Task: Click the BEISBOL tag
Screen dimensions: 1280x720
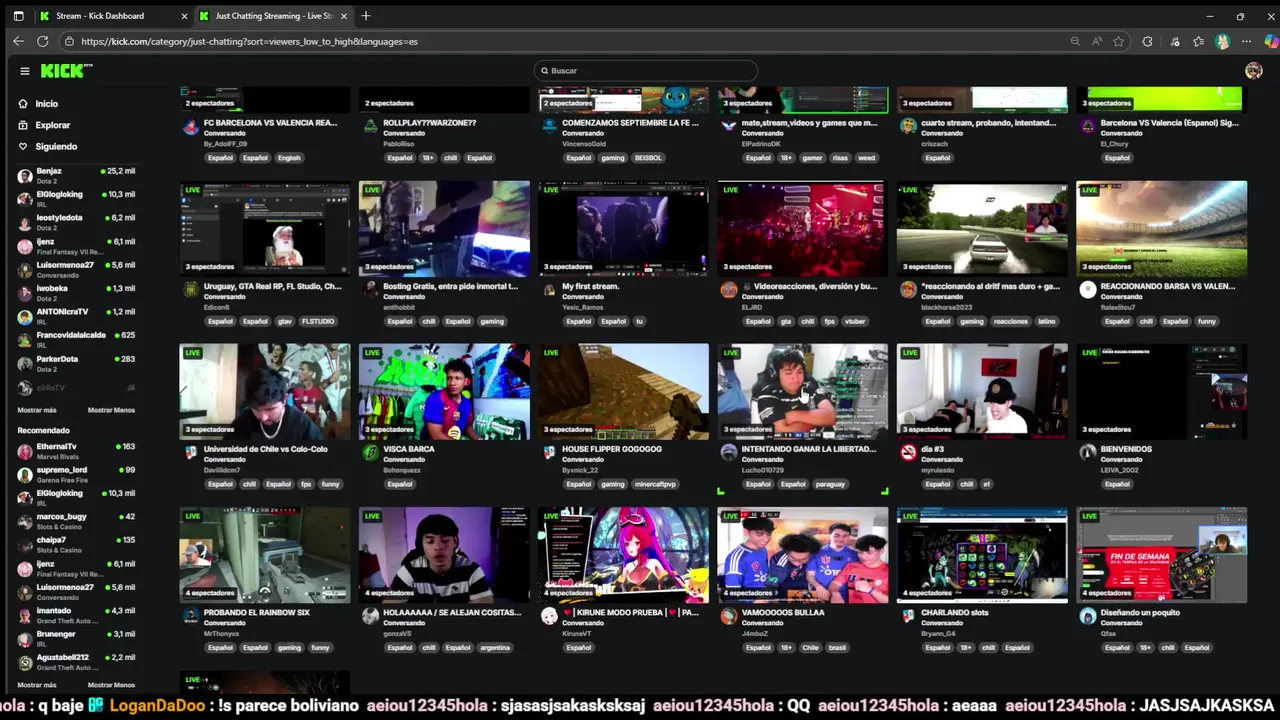Action: click(648, 158)
